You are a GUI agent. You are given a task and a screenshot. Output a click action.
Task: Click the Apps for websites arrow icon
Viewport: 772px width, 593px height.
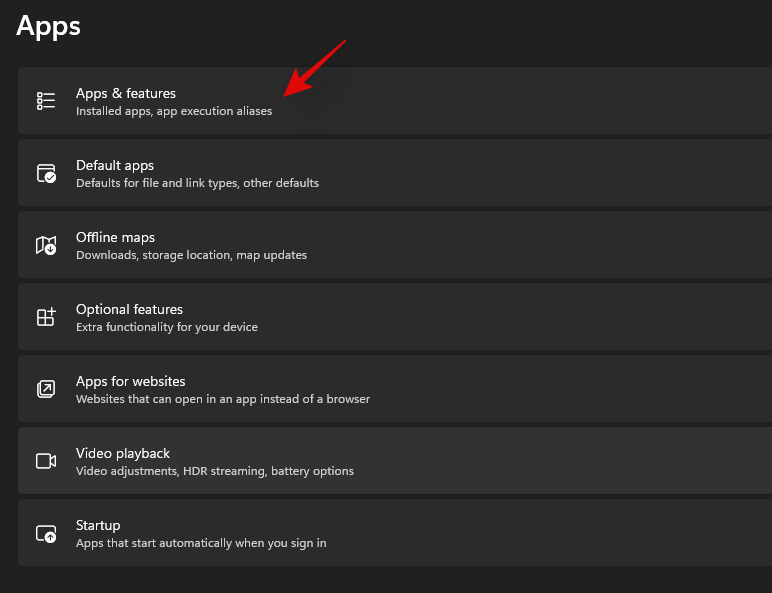tap(46, 389)
